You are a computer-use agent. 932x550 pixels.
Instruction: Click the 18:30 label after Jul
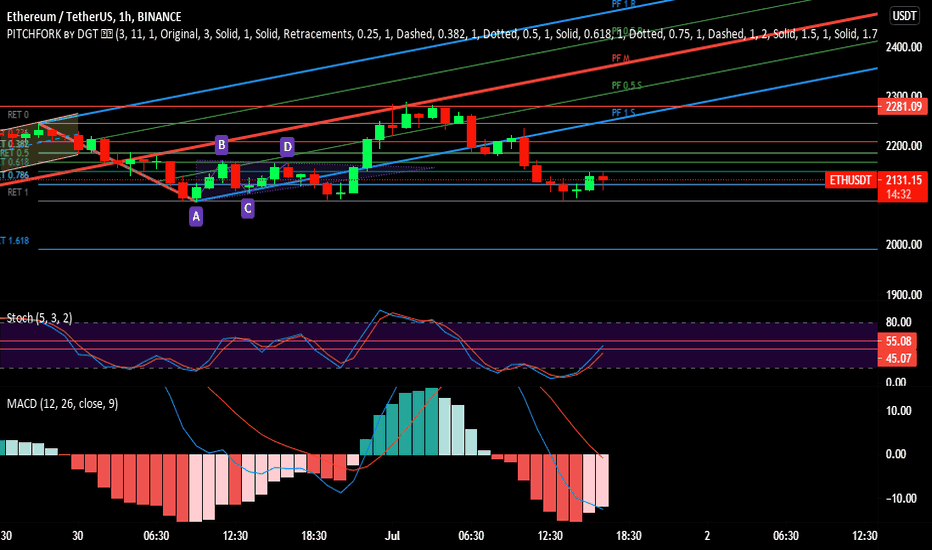coord(628,536)
